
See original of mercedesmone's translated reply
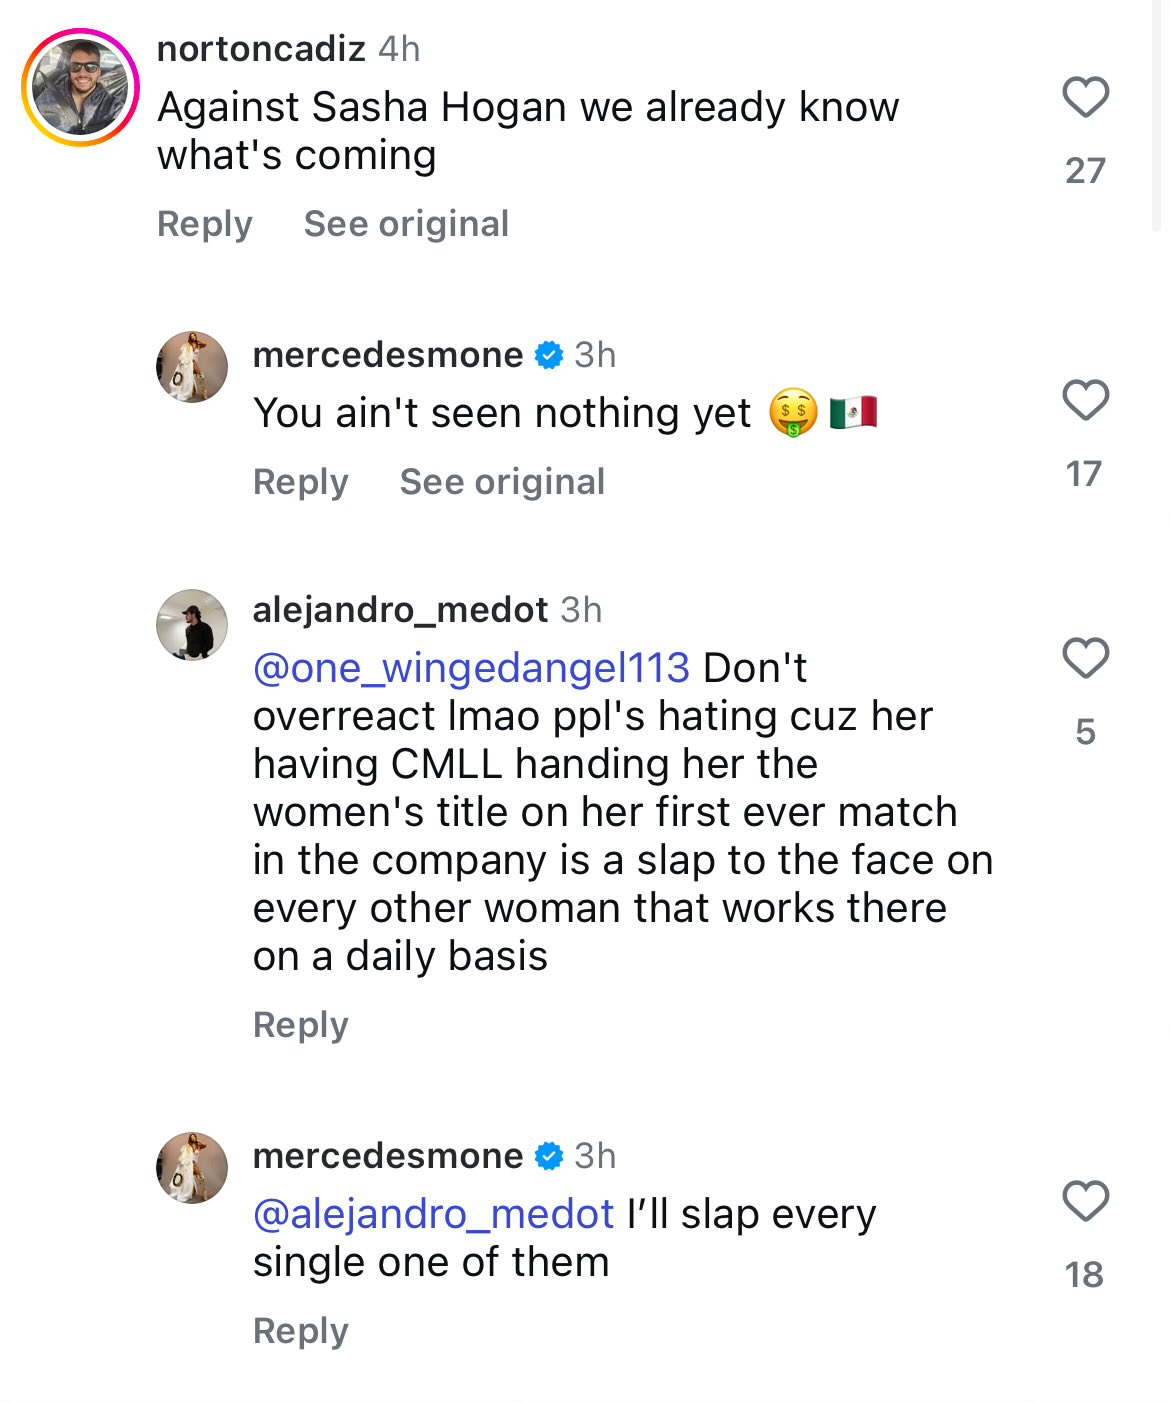point(502,482)
